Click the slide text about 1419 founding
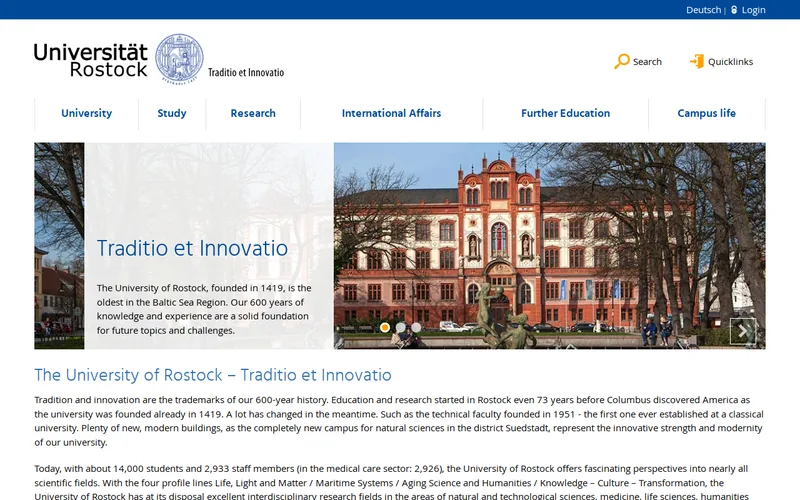 (x=204, y=309)
